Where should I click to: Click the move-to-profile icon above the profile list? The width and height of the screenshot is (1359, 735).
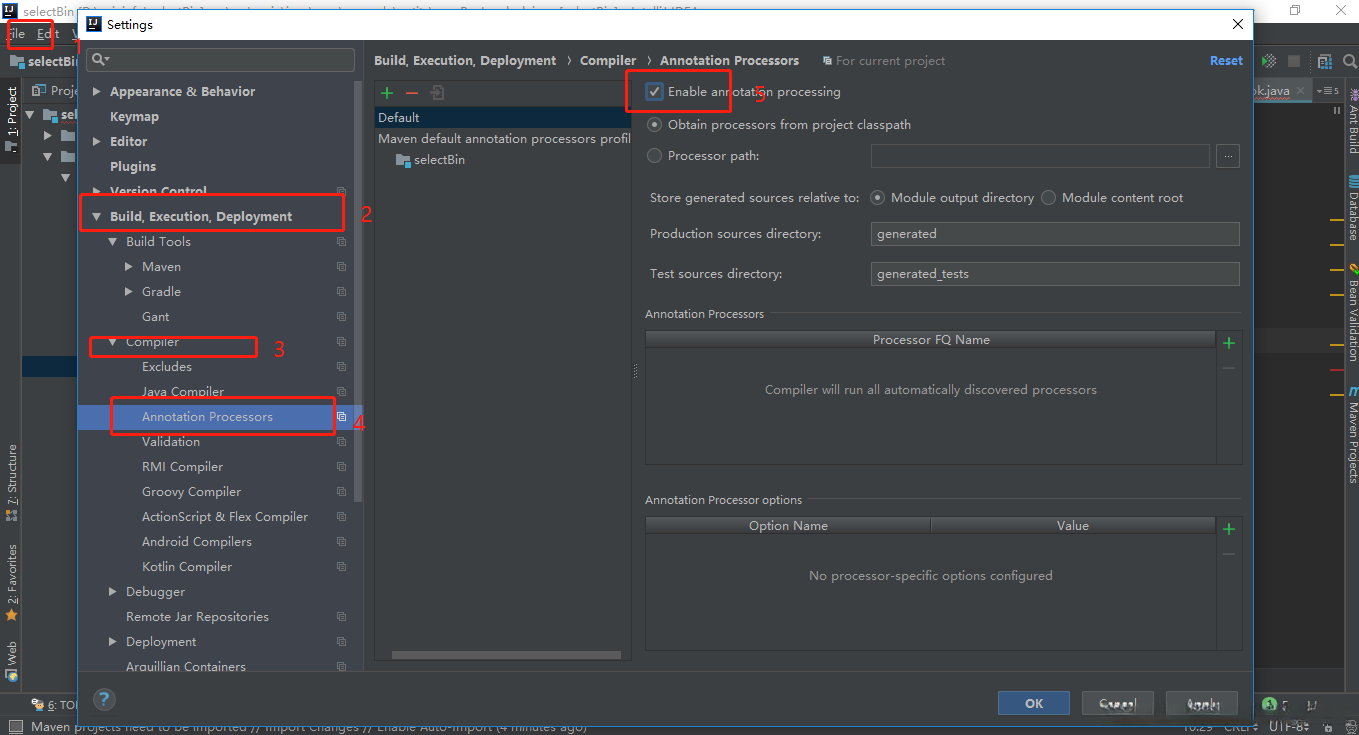coord(437,93)
